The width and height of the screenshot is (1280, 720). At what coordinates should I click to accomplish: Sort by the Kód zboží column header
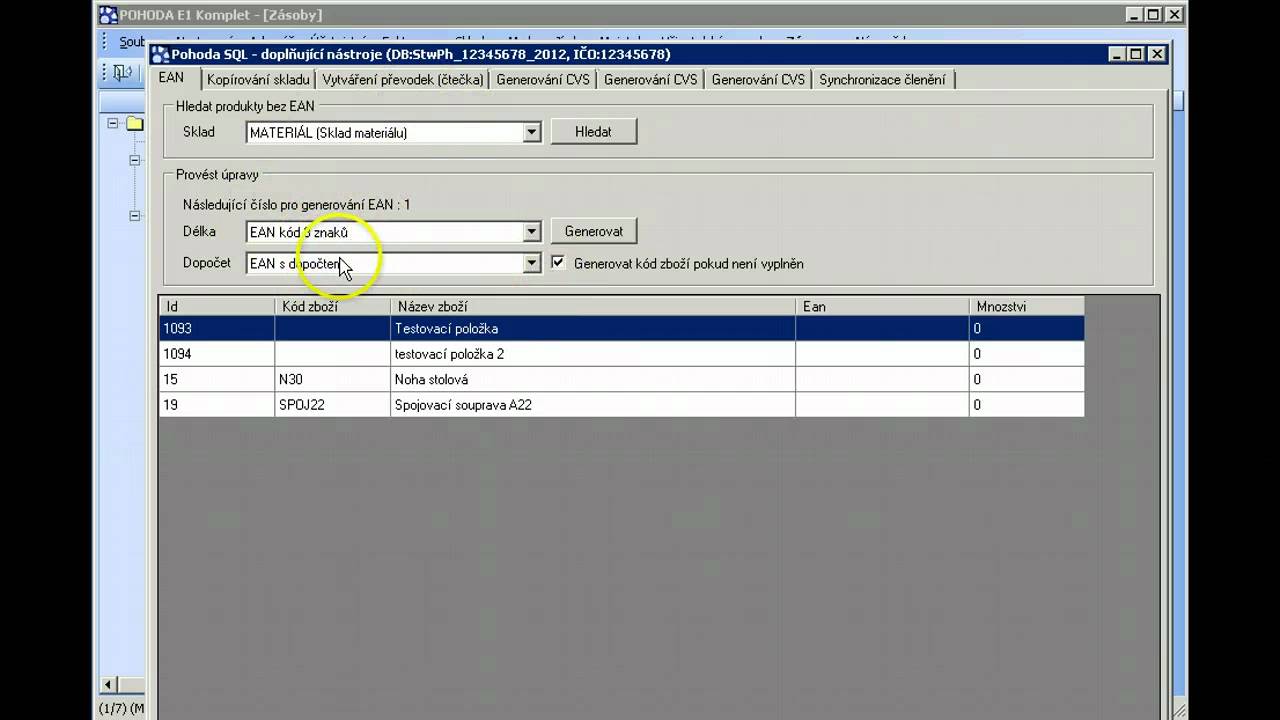pos(332,307)
